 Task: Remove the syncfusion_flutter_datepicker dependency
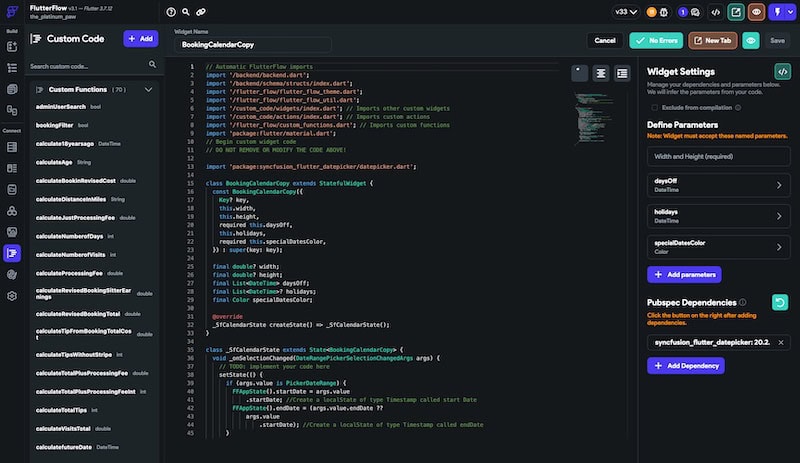(x=781, y=343)
